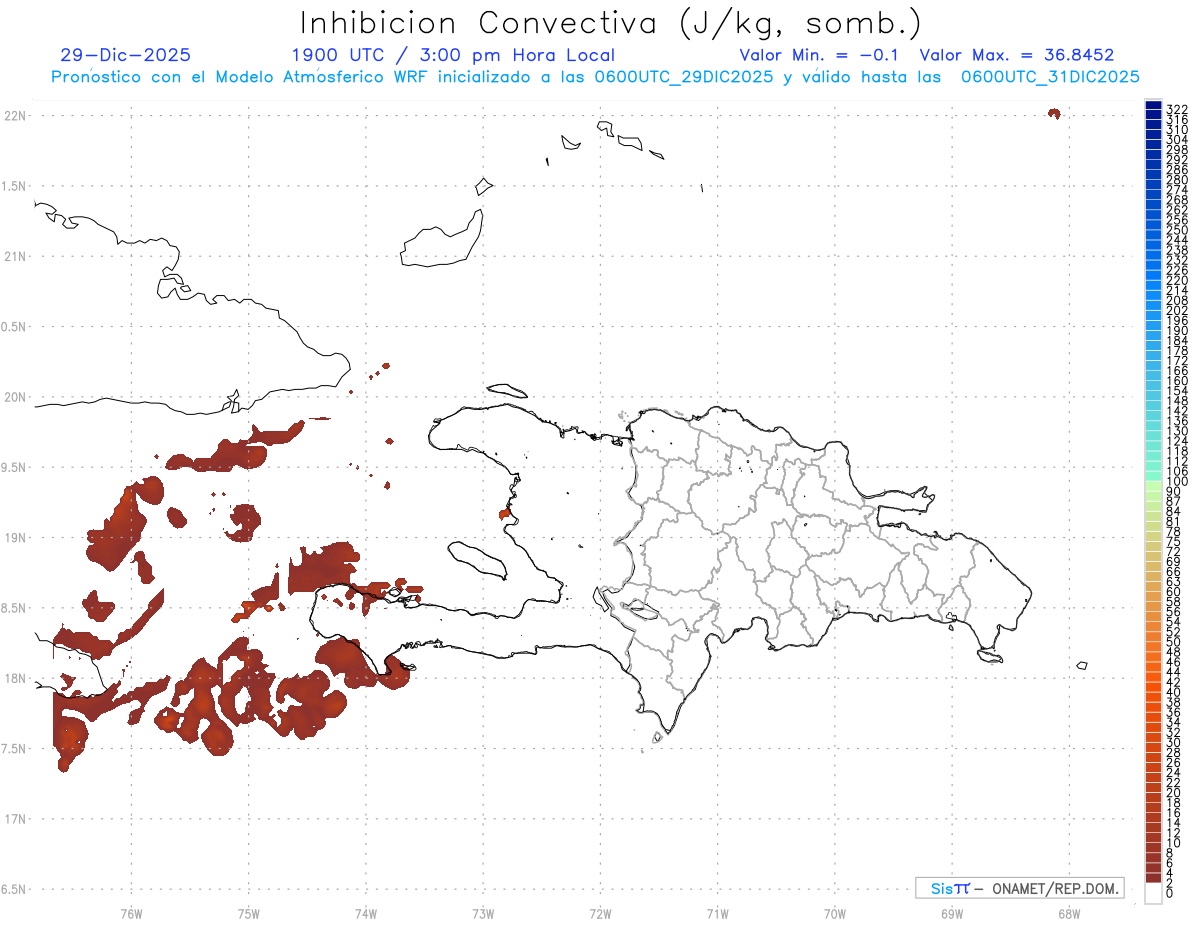Click the '18N' latitude label
The width and height of the screenshot is (1200, 927).
14,679
